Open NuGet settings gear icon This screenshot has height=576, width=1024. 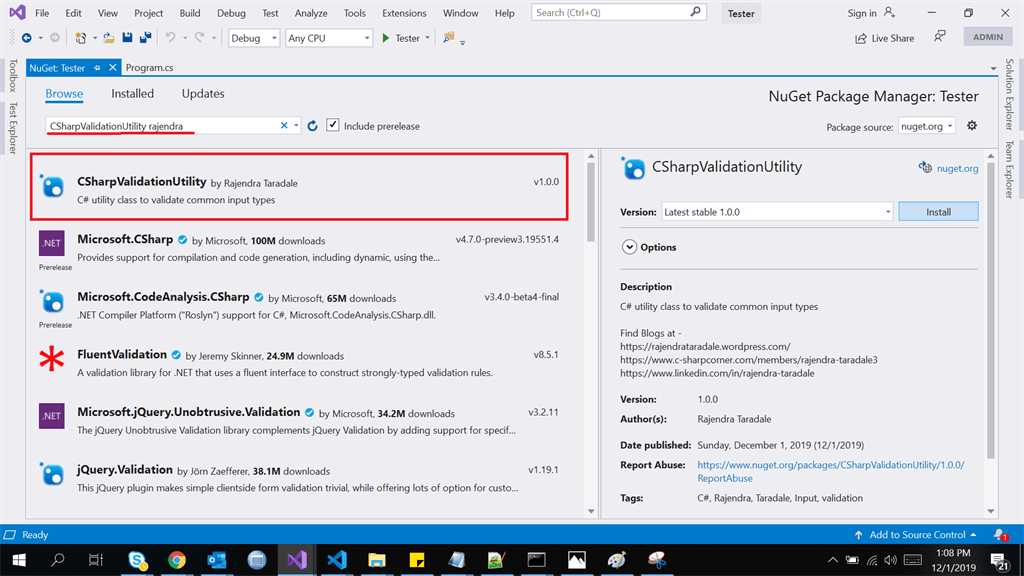972,125
